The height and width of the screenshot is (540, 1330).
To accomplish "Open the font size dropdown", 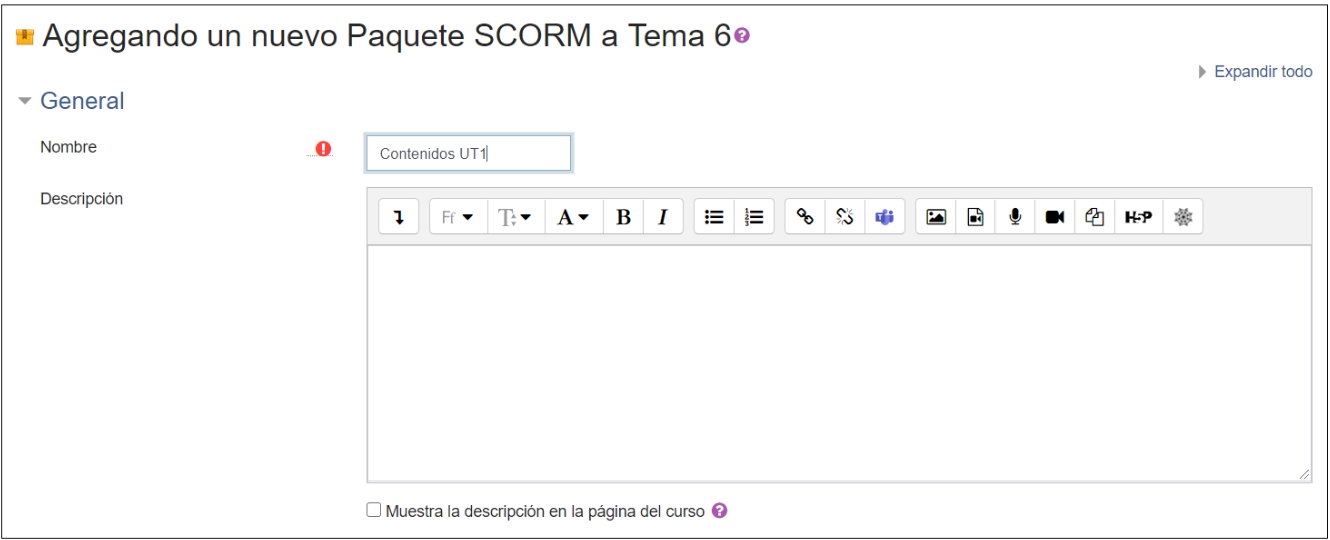I will click(x=516, y=217).
